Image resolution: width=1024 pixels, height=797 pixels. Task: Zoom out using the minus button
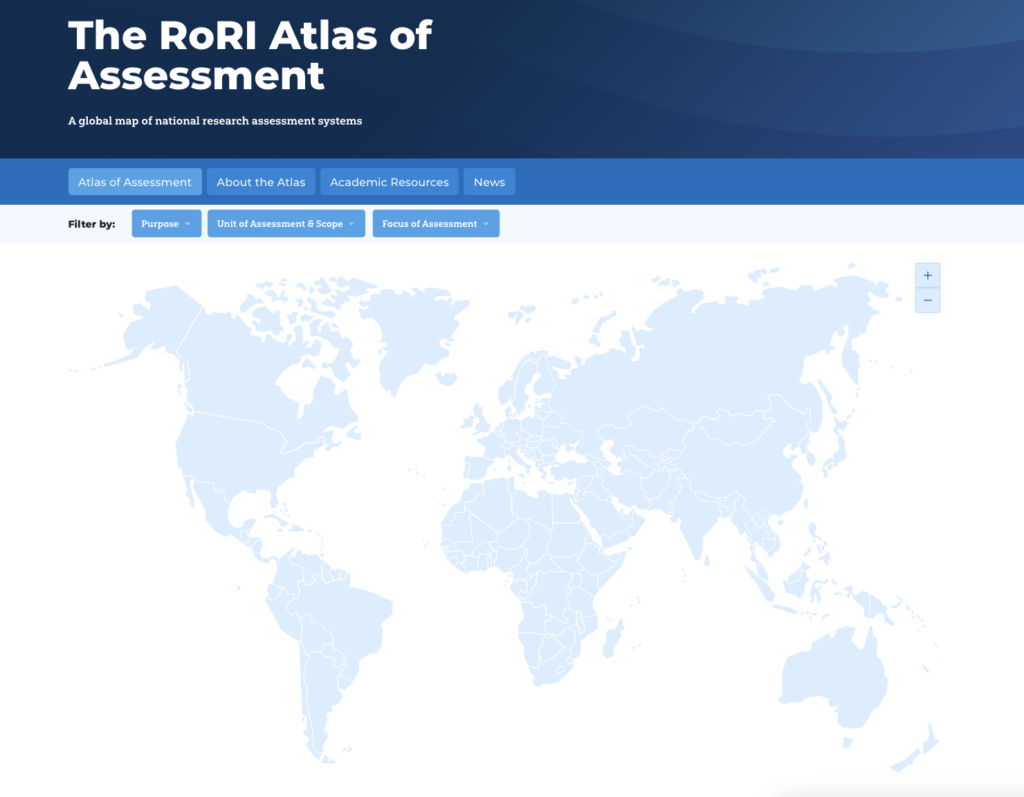tap(927, 300)
